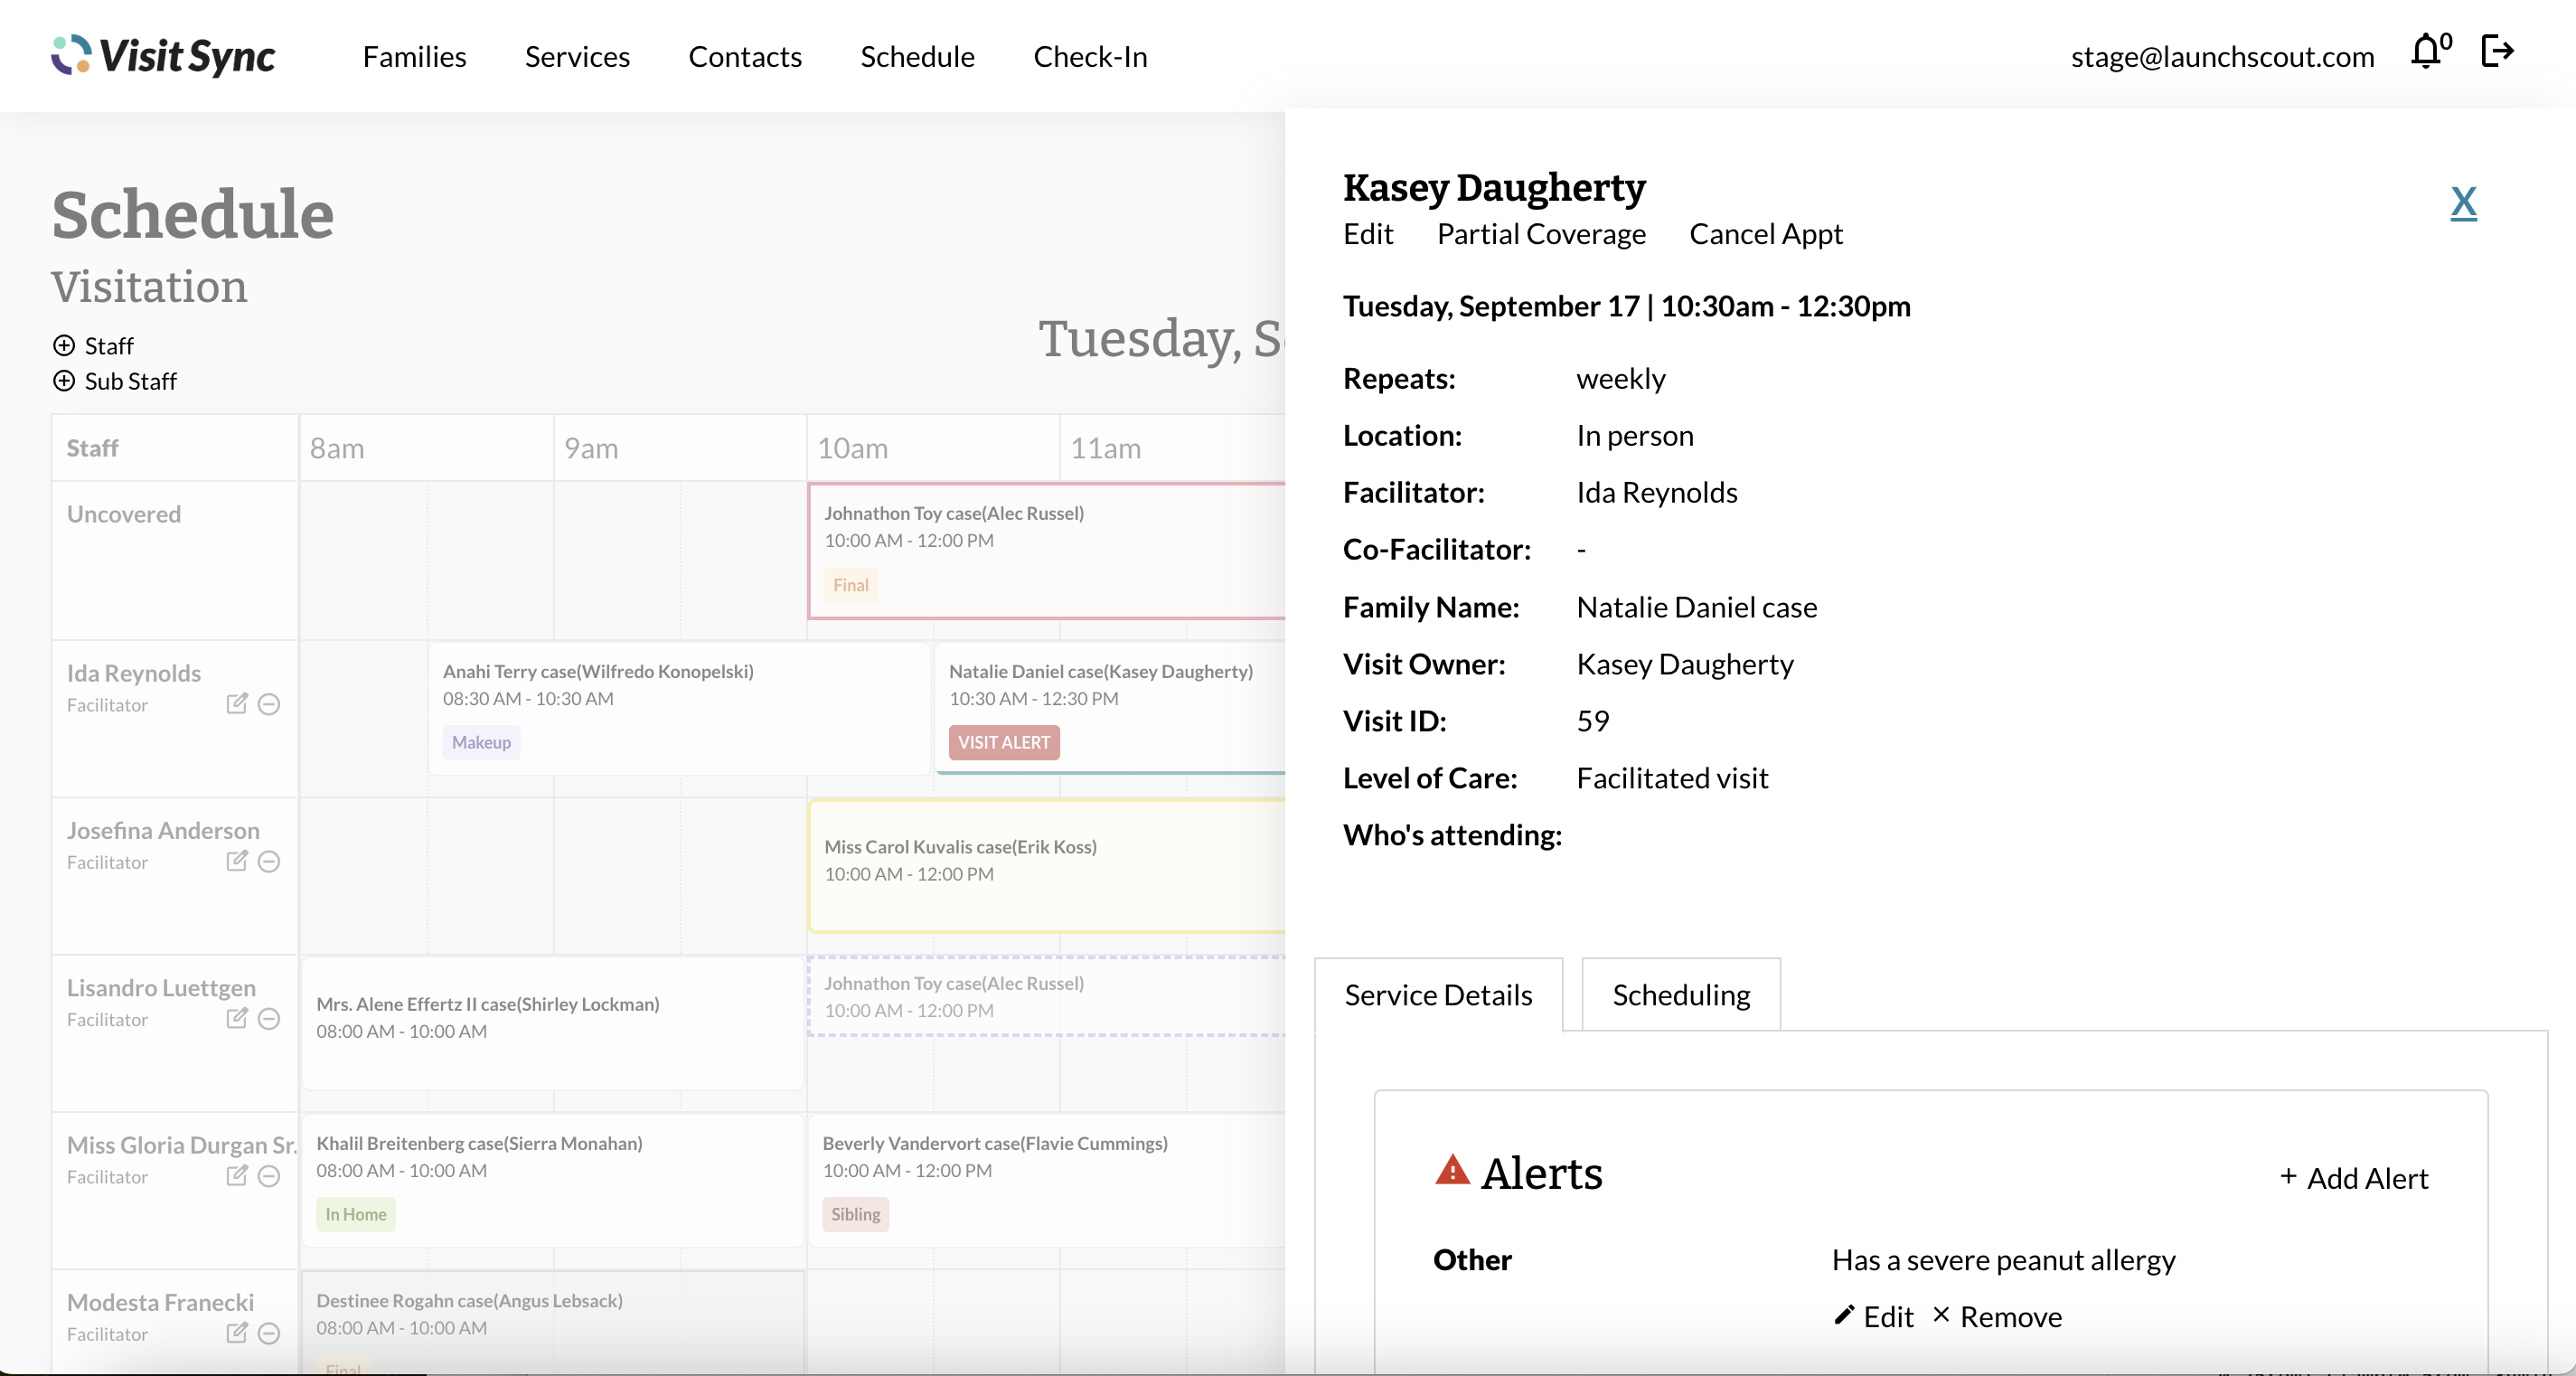Click the remove icon for Miss Gloria Durgan
This screenshot has width=2576, height=1376.
pyautogui.click(x=269, y=1176)
